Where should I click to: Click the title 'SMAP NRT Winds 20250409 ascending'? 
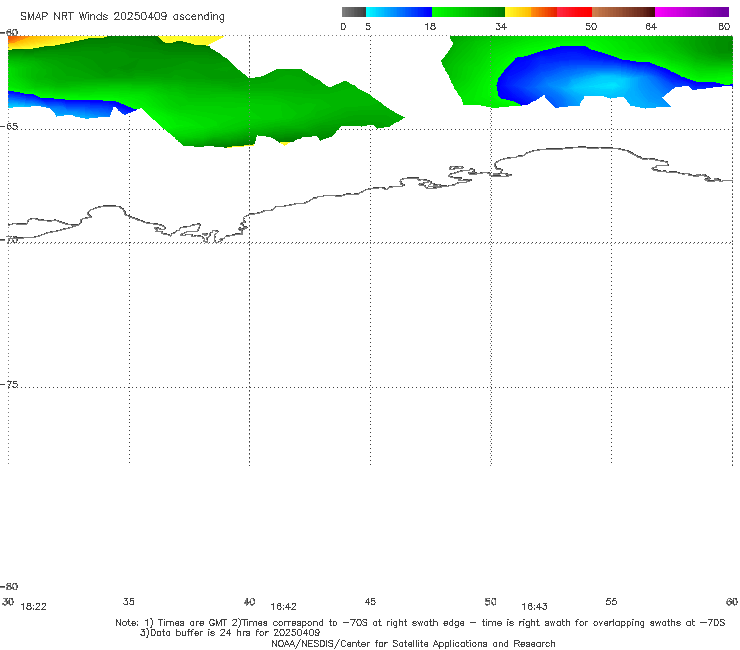tap(122, 16)
